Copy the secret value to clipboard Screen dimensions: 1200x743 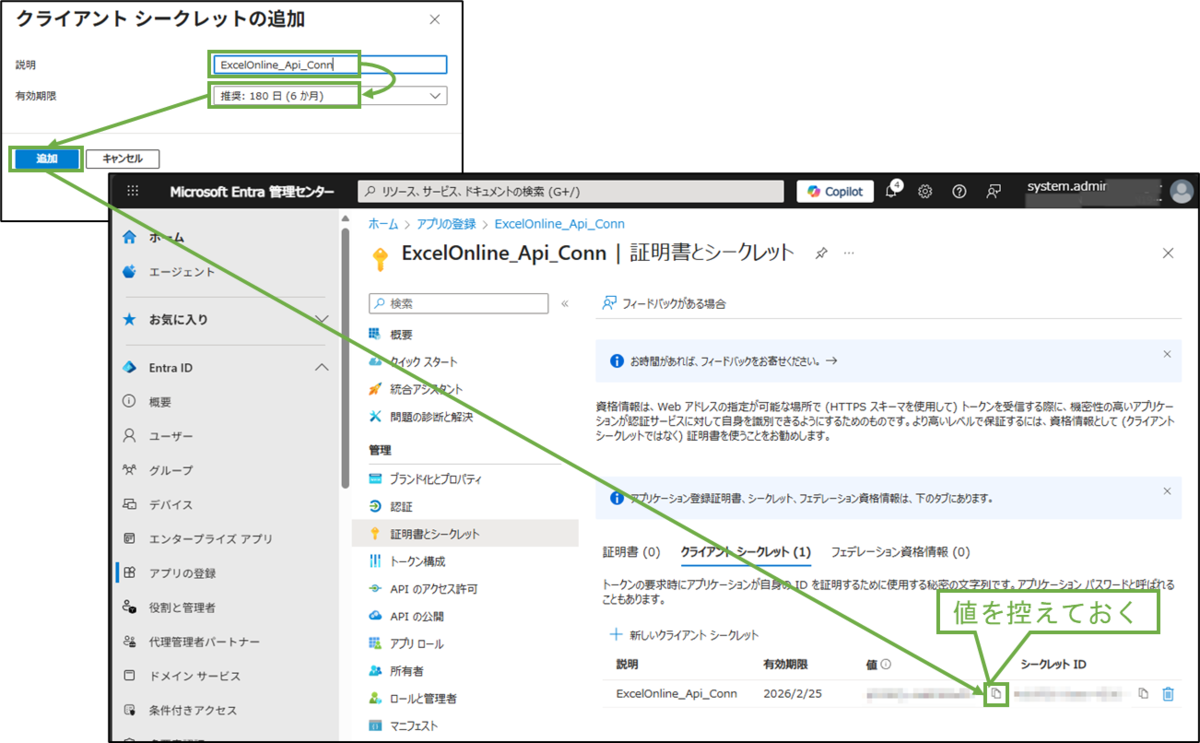click(x=995, y=693)
